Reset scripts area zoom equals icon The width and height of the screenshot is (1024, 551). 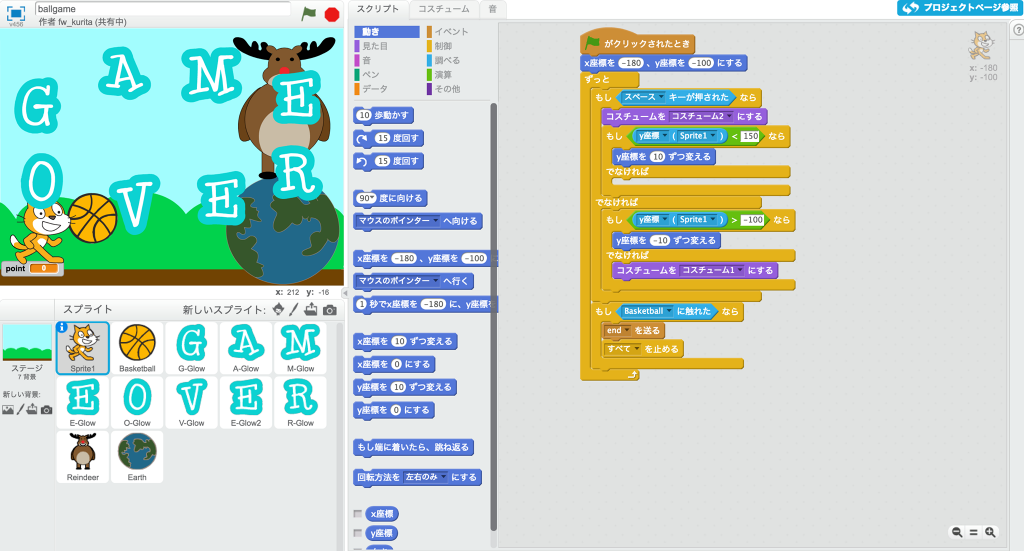[973, 532]
